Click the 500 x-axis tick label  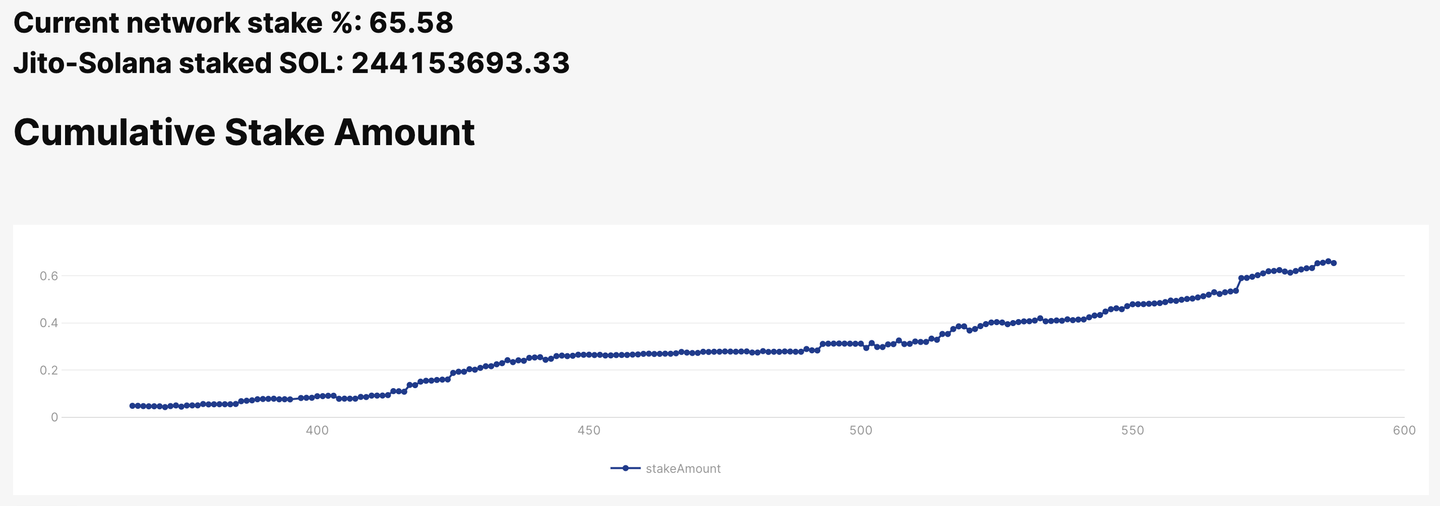point(860,431)
